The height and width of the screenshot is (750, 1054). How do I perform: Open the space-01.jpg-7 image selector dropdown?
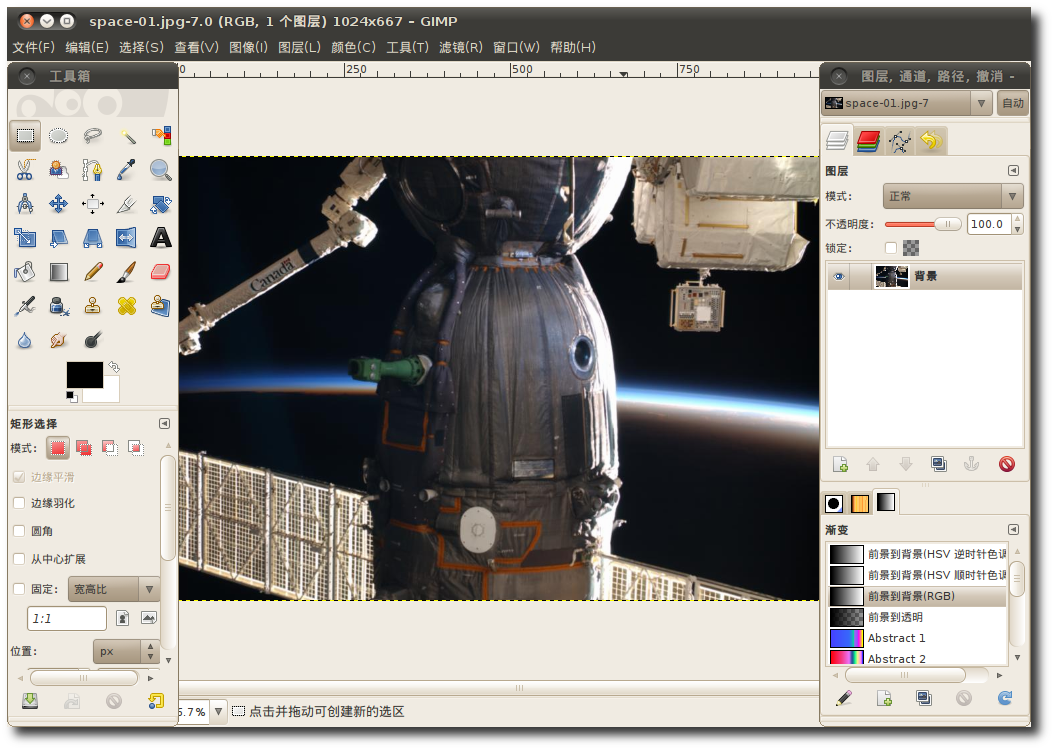click(907, 103)
